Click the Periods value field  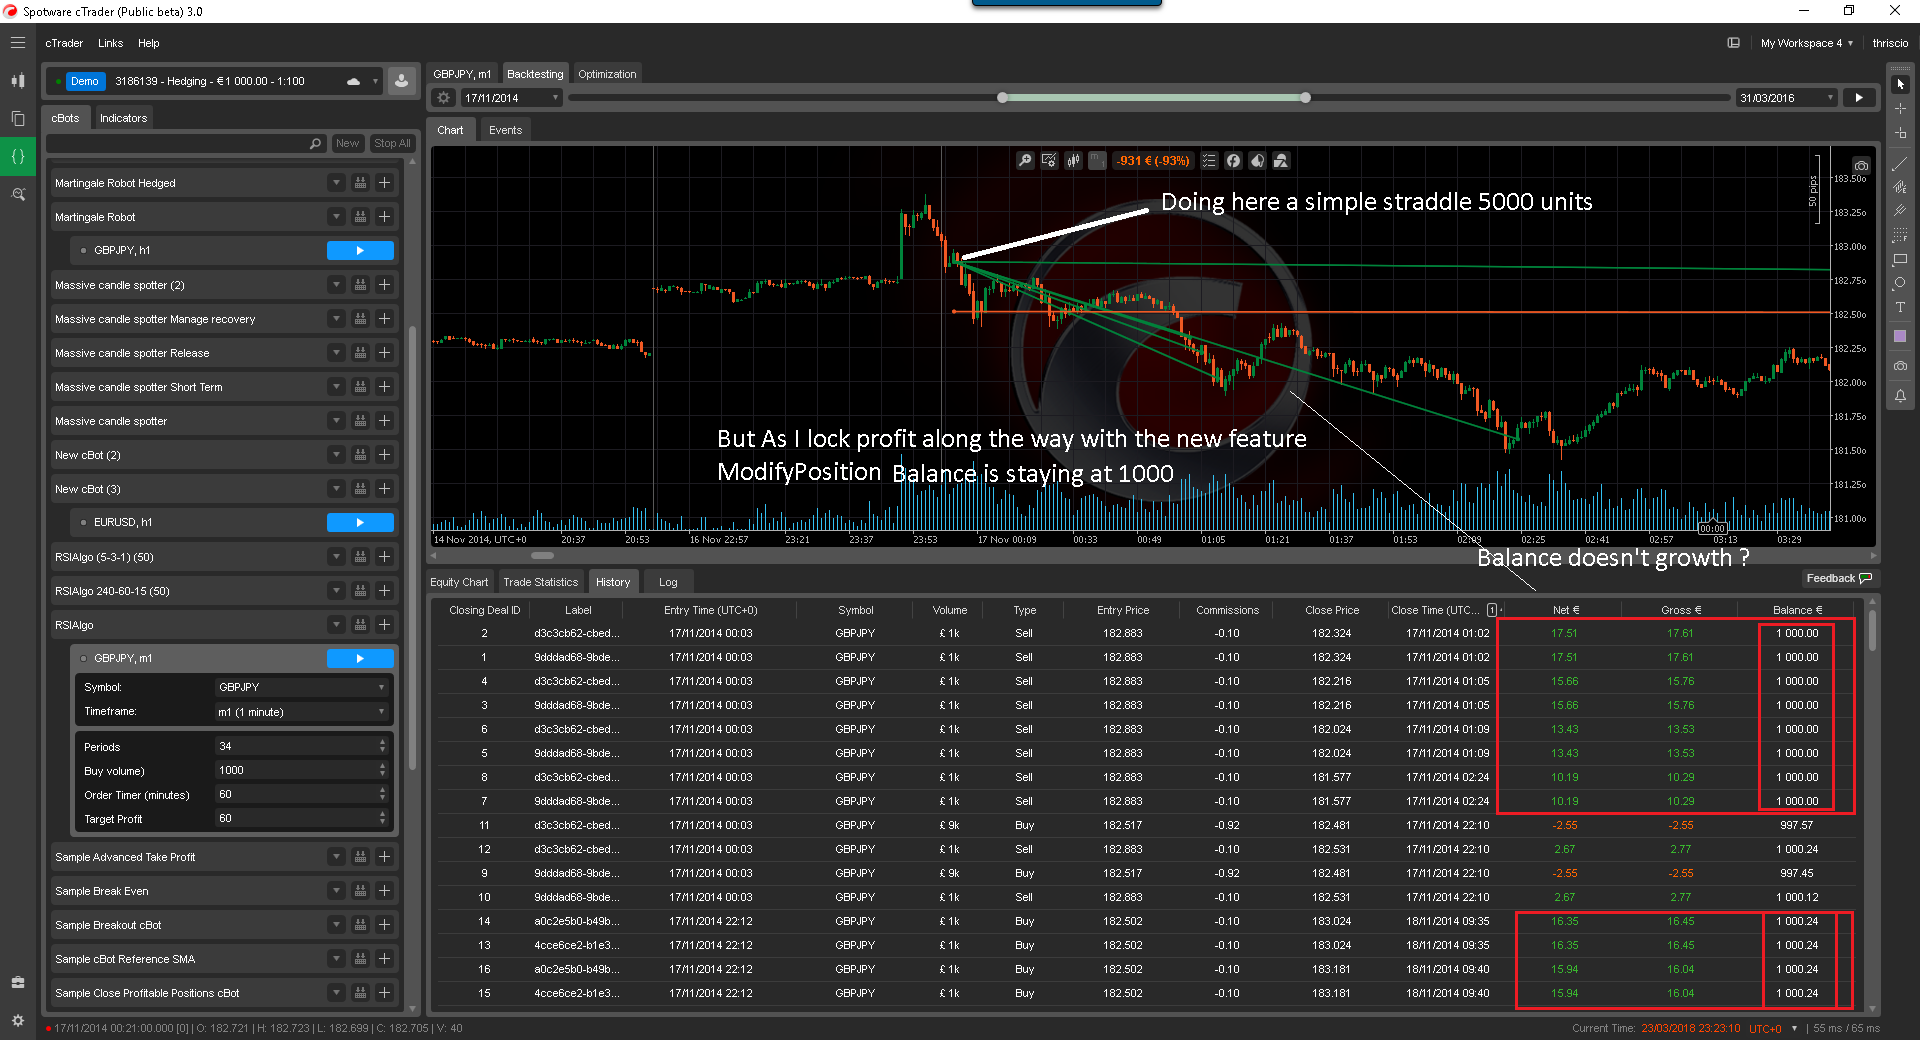(x=302, y=747)
